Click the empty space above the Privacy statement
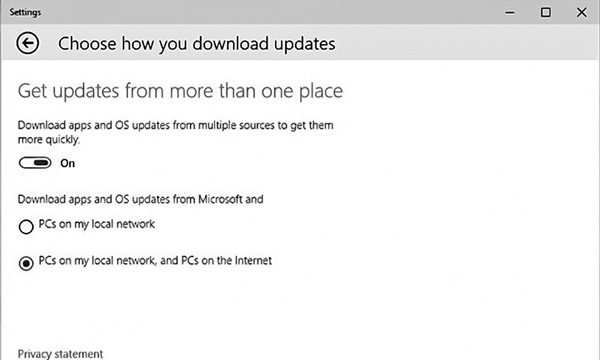The image size is (600, 360). 153,310
